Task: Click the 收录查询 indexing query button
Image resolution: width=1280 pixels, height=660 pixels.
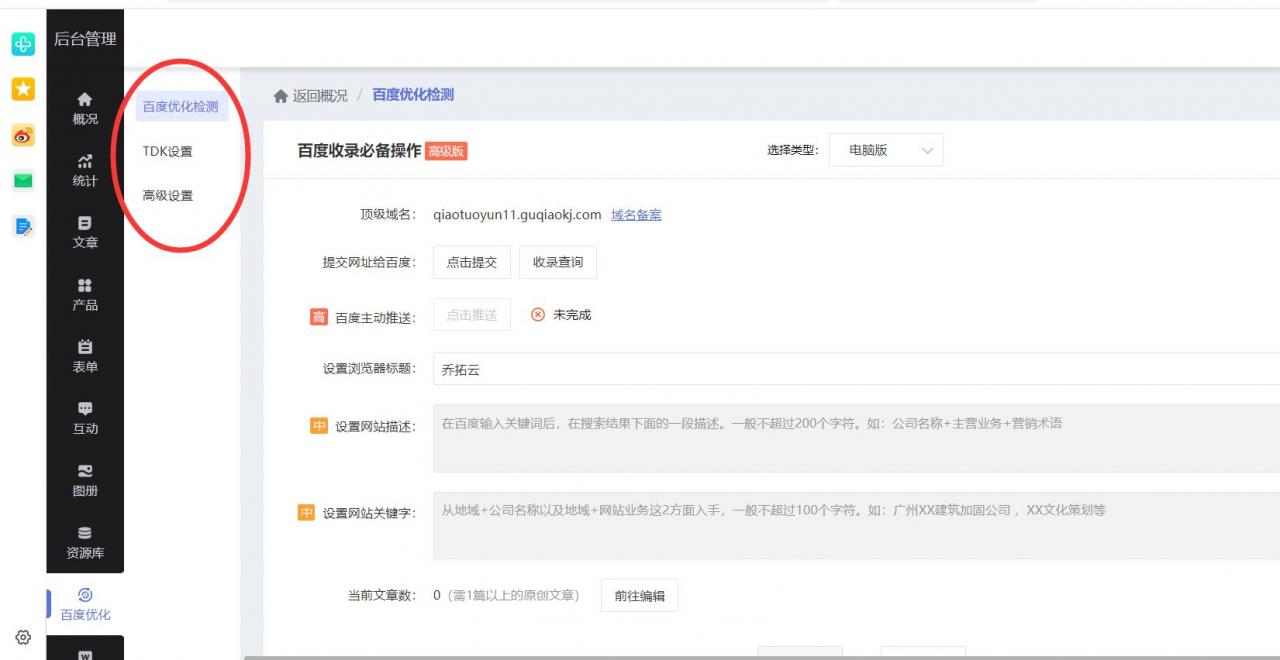Action: pos(557,262)
